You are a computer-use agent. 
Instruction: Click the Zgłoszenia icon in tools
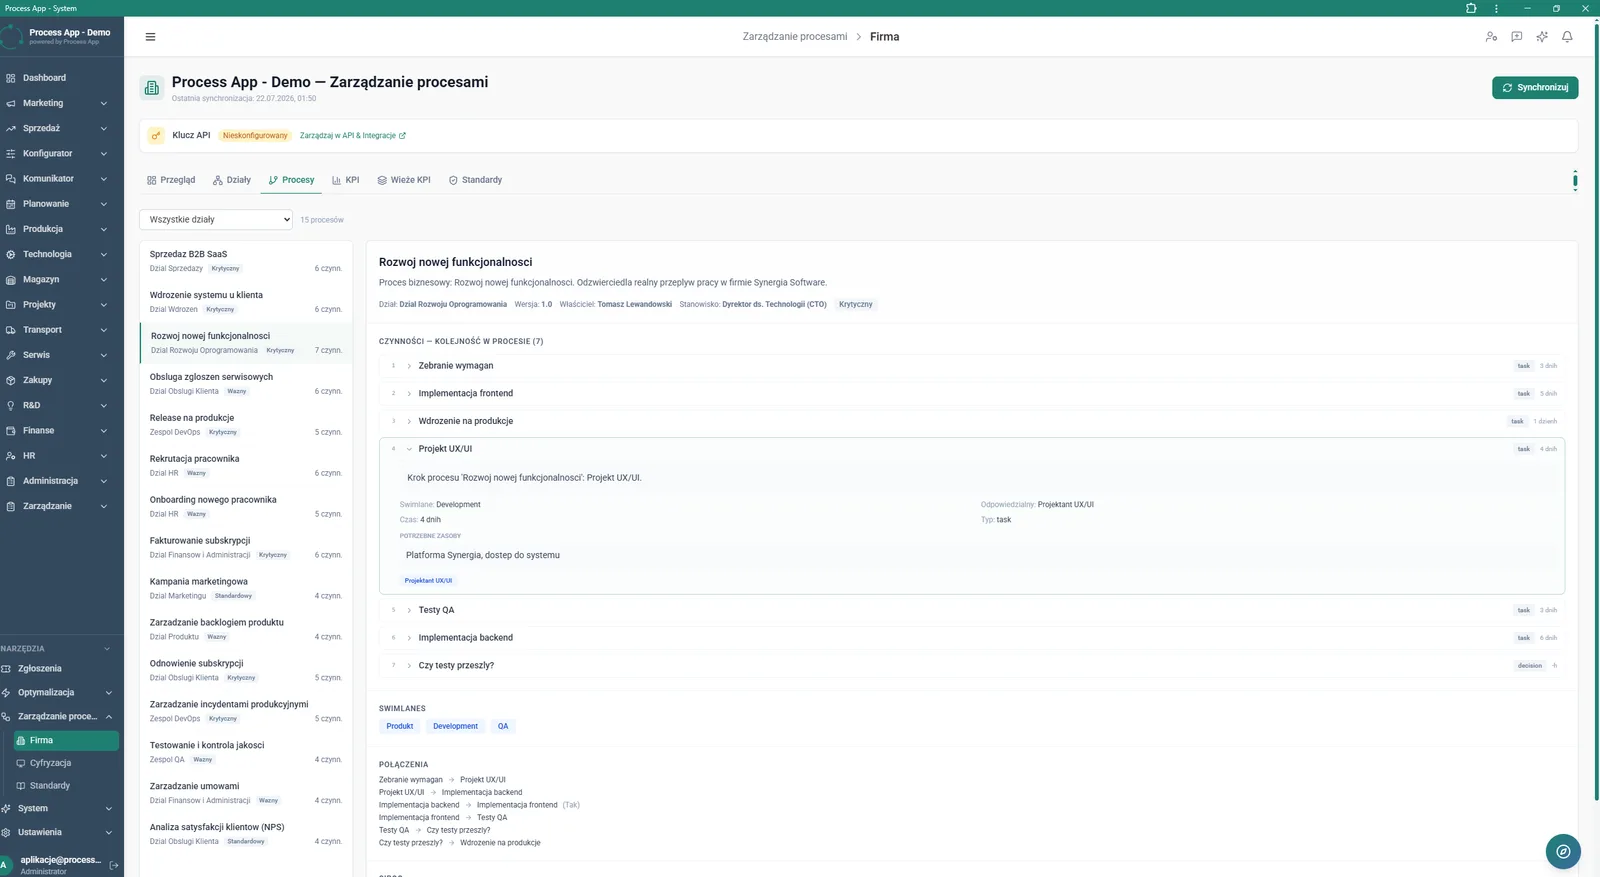tap(6, 669)
